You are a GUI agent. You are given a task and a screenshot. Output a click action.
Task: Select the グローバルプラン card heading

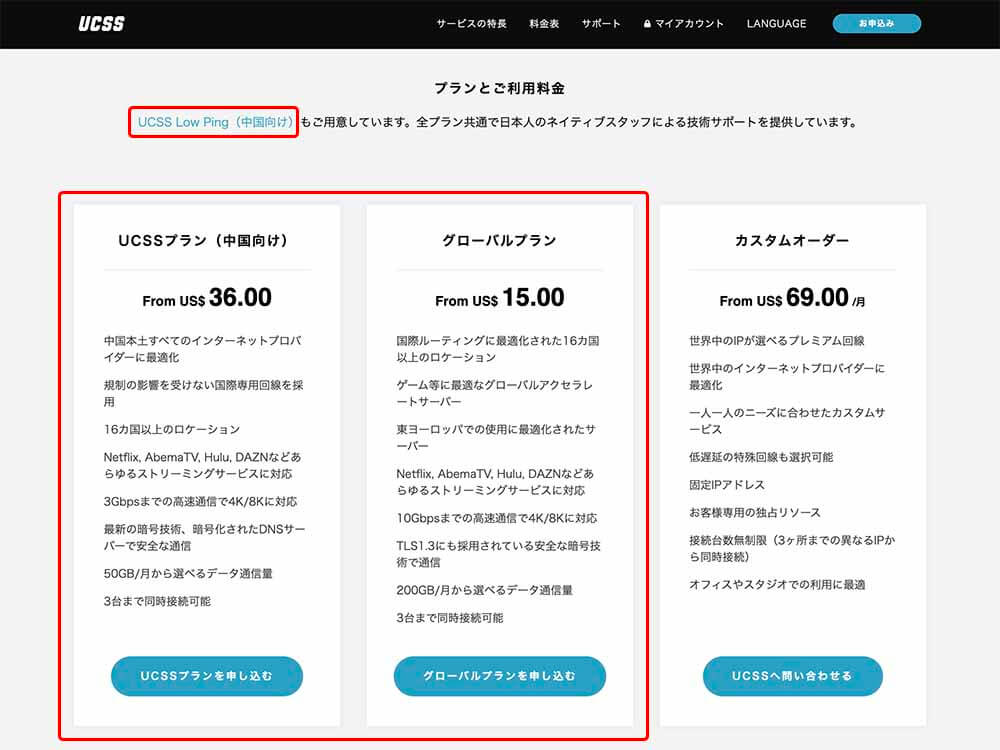click(500, 240)
